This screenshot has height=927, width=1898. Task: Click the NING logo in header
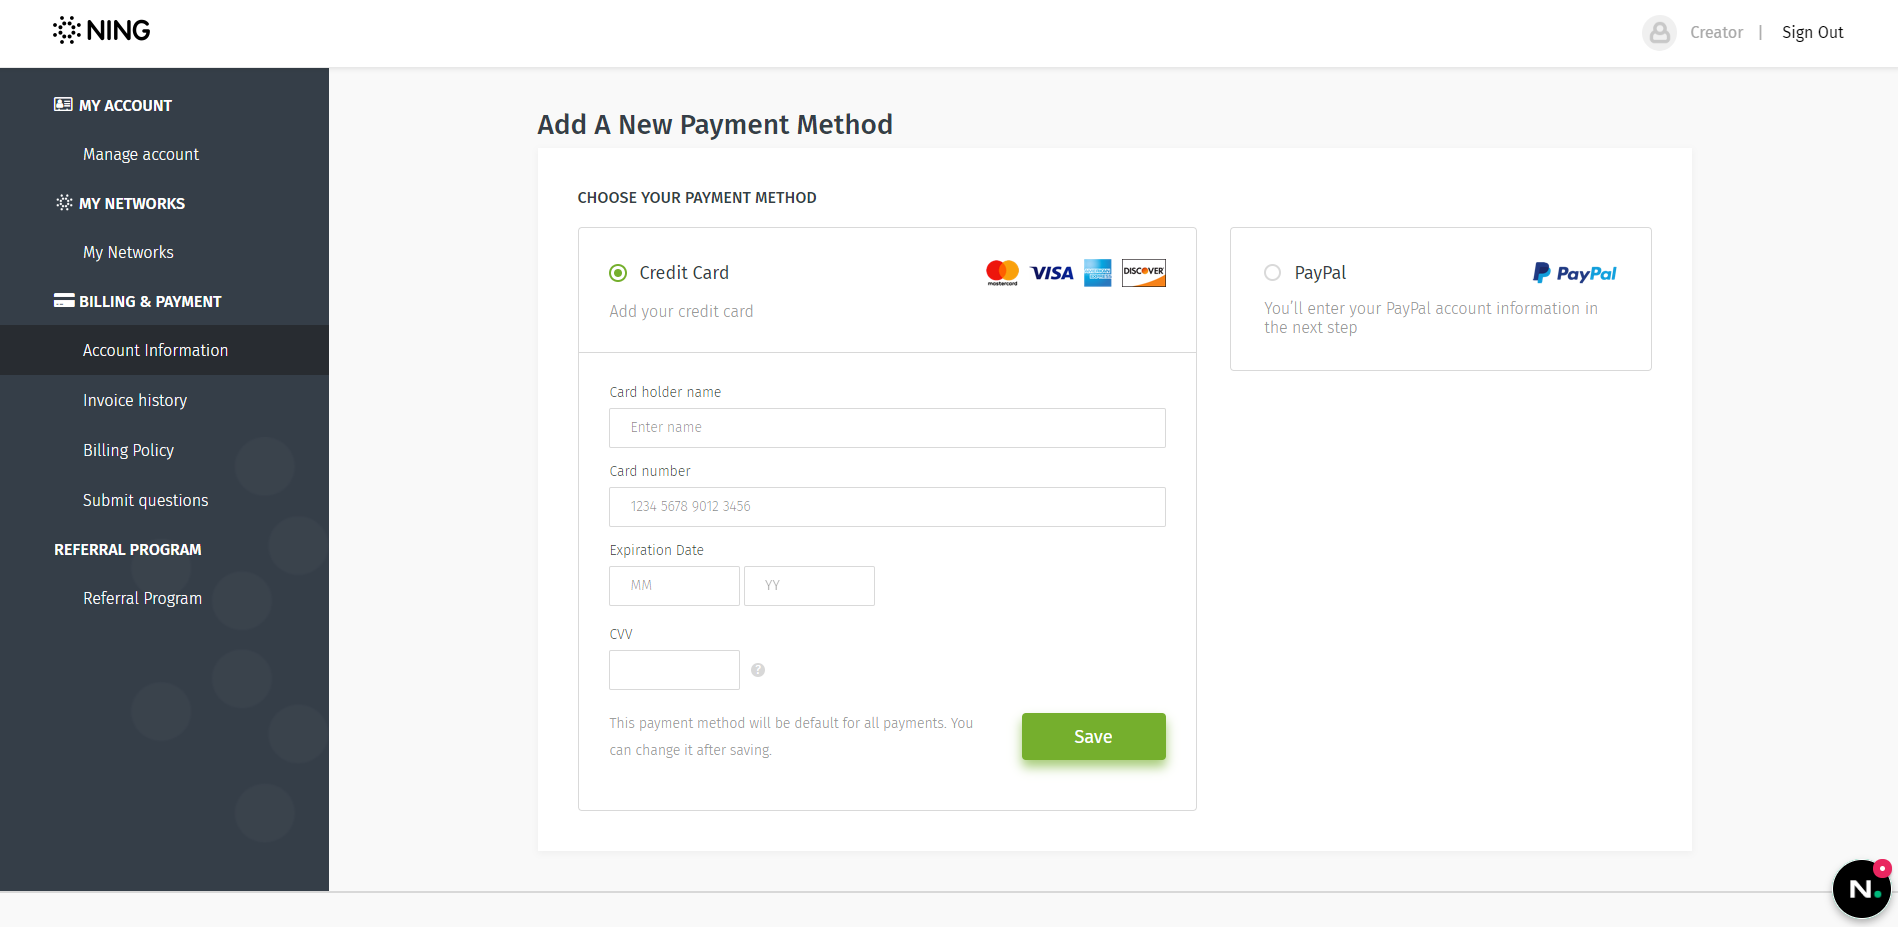pyautogui.click(x=101, y=30)
